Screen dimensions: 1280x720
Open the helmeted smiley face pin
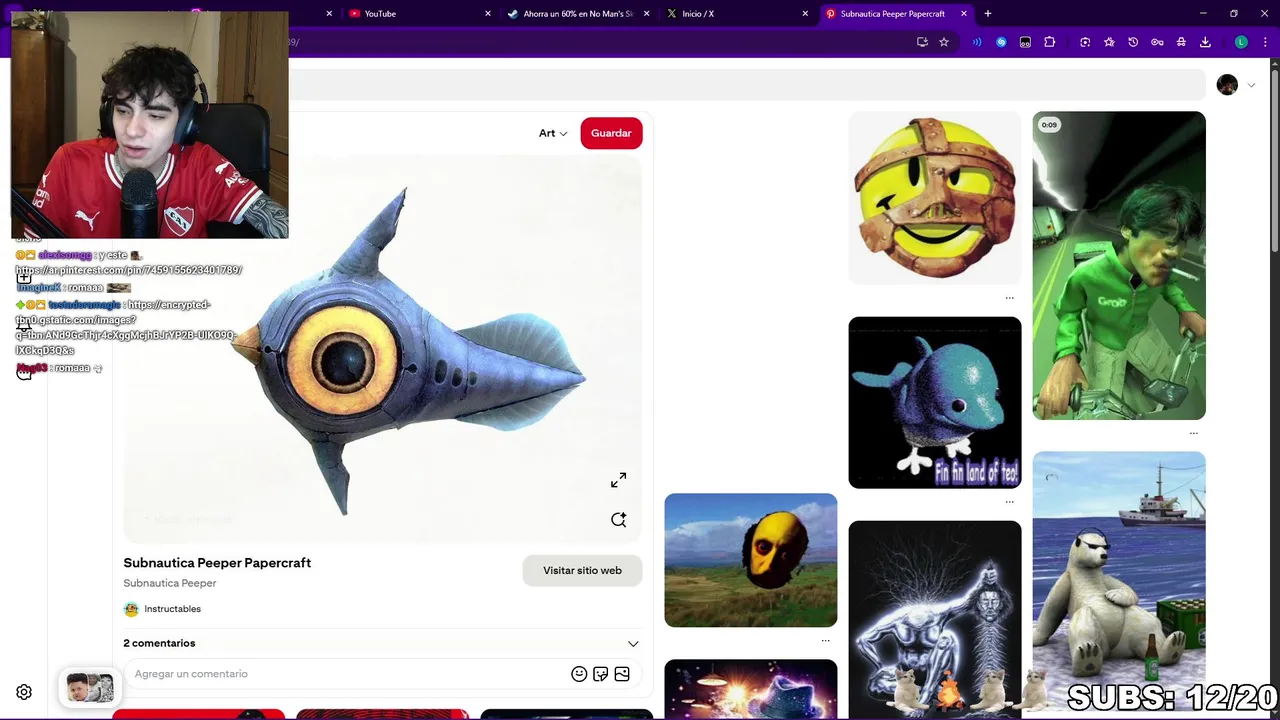pos(935,197)
